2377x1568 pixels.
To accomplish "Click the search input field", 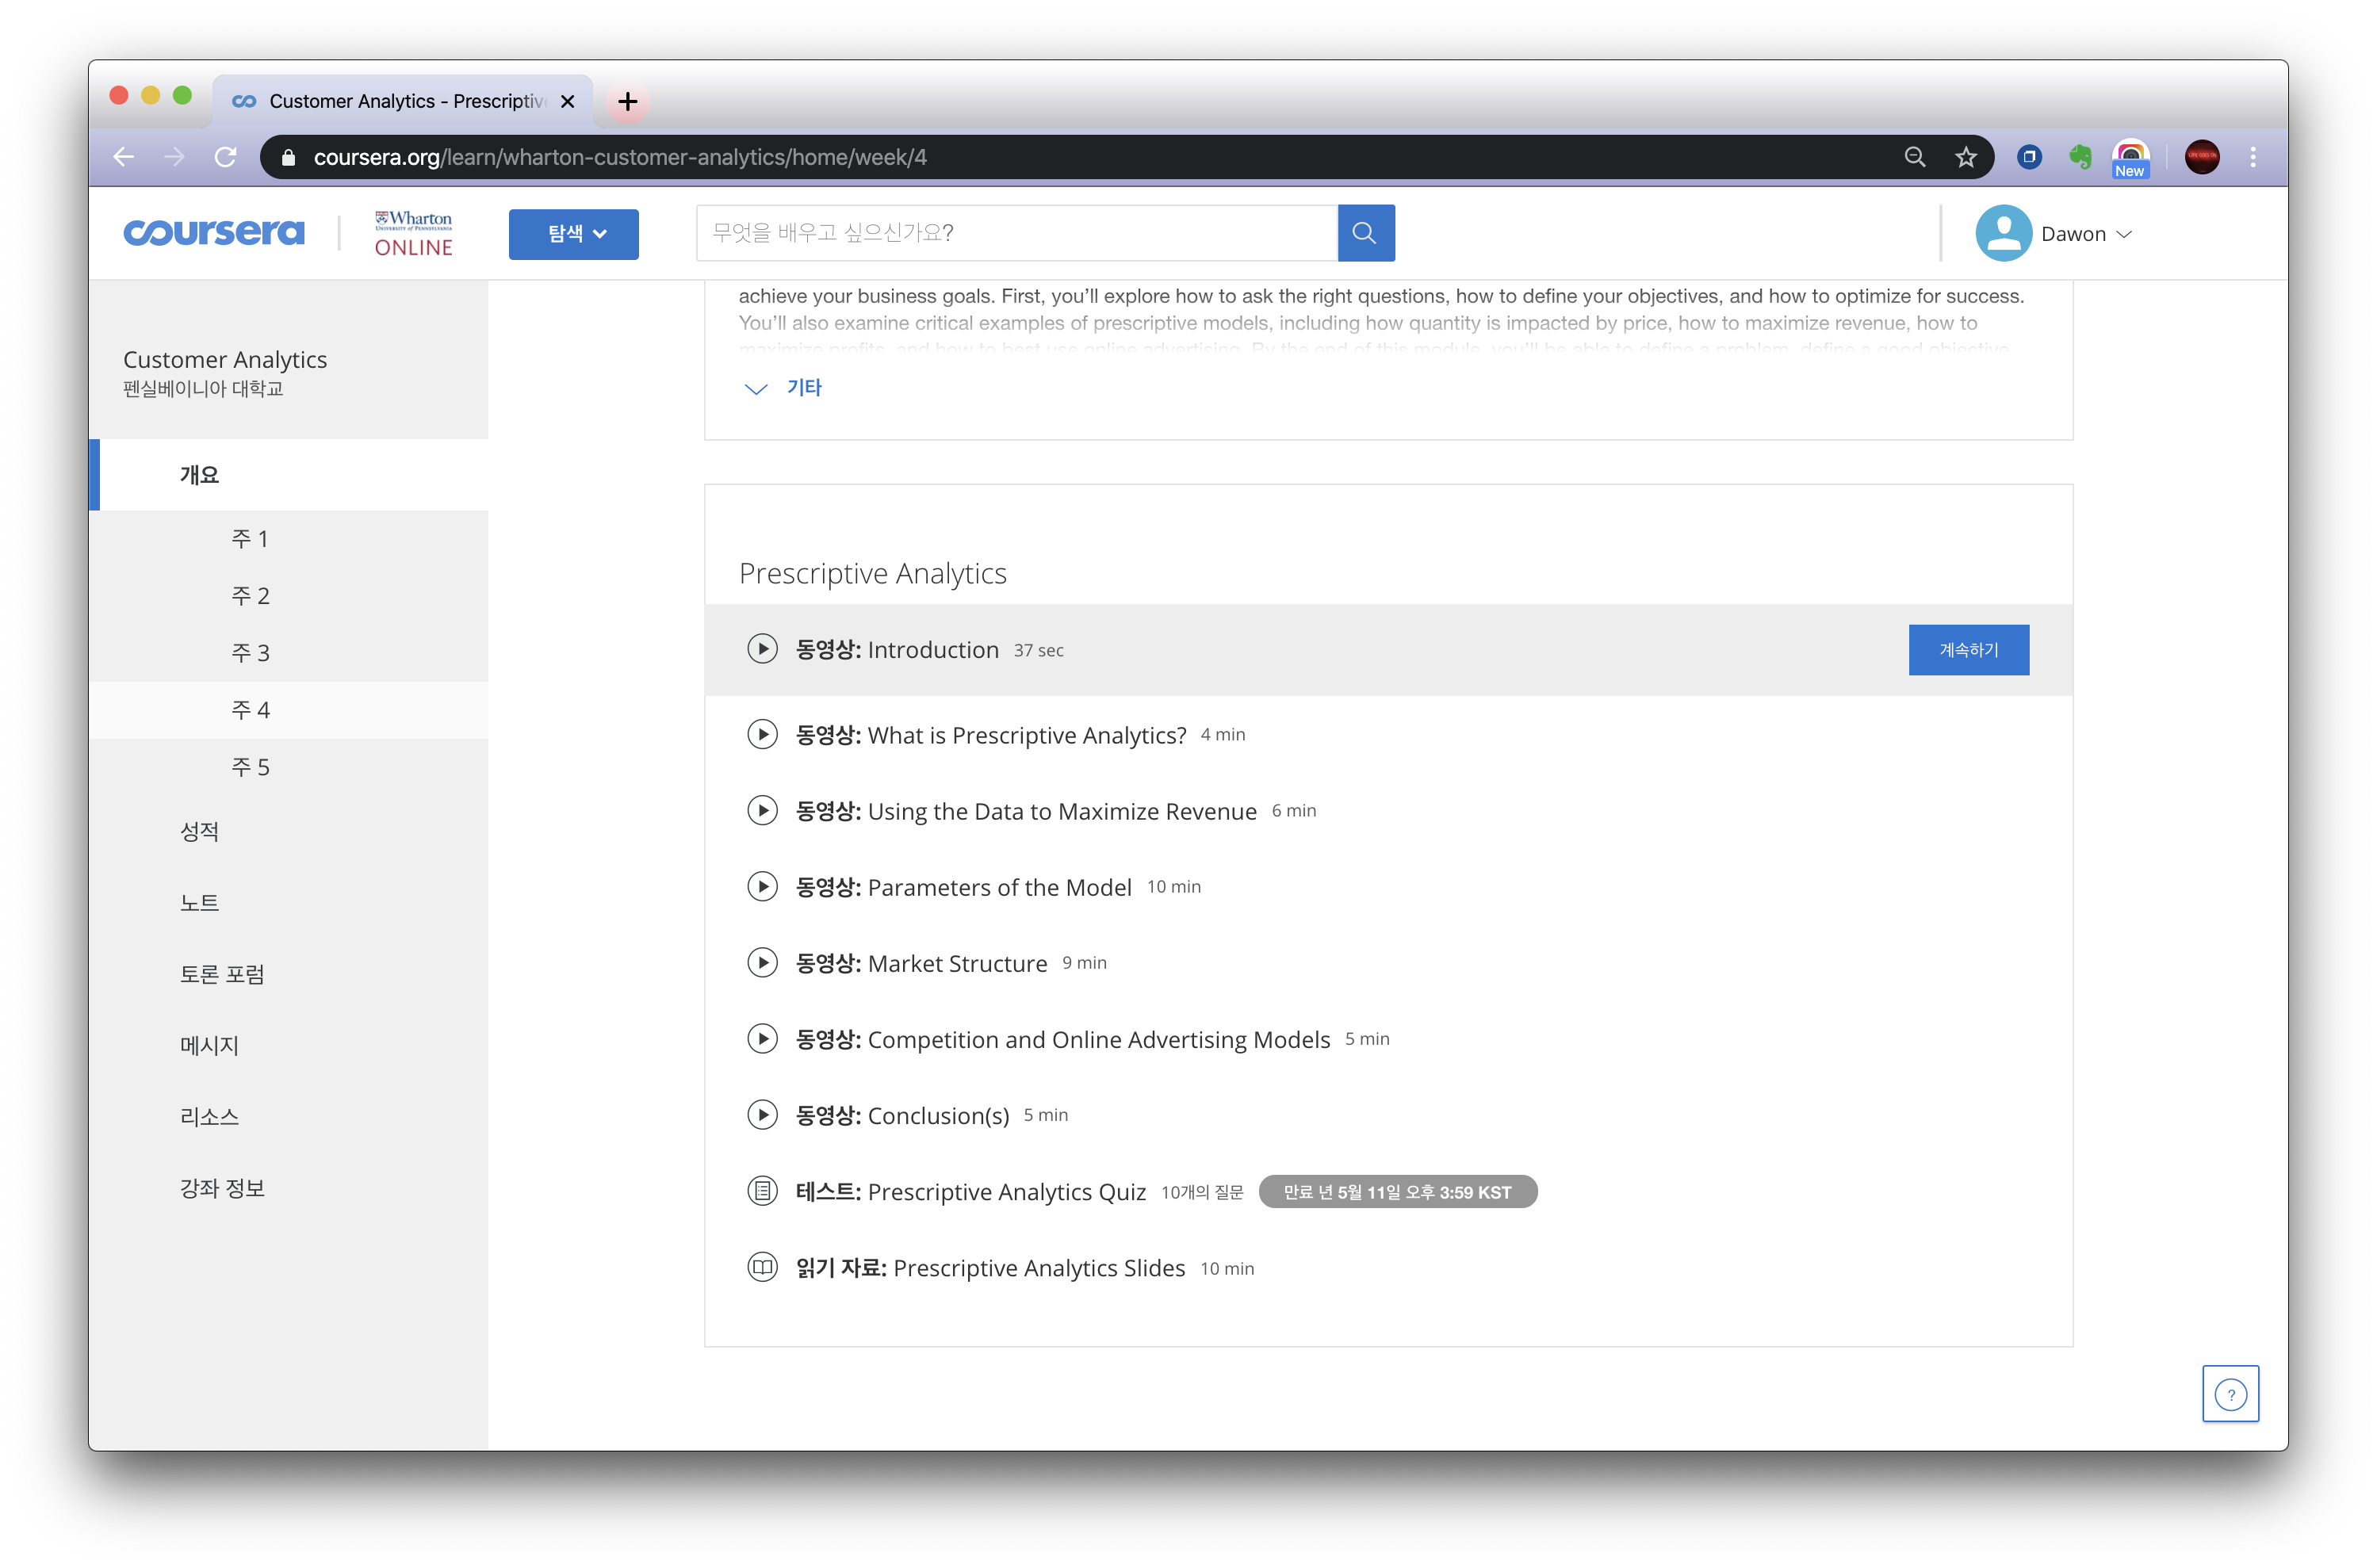I will click(1016, 233).
